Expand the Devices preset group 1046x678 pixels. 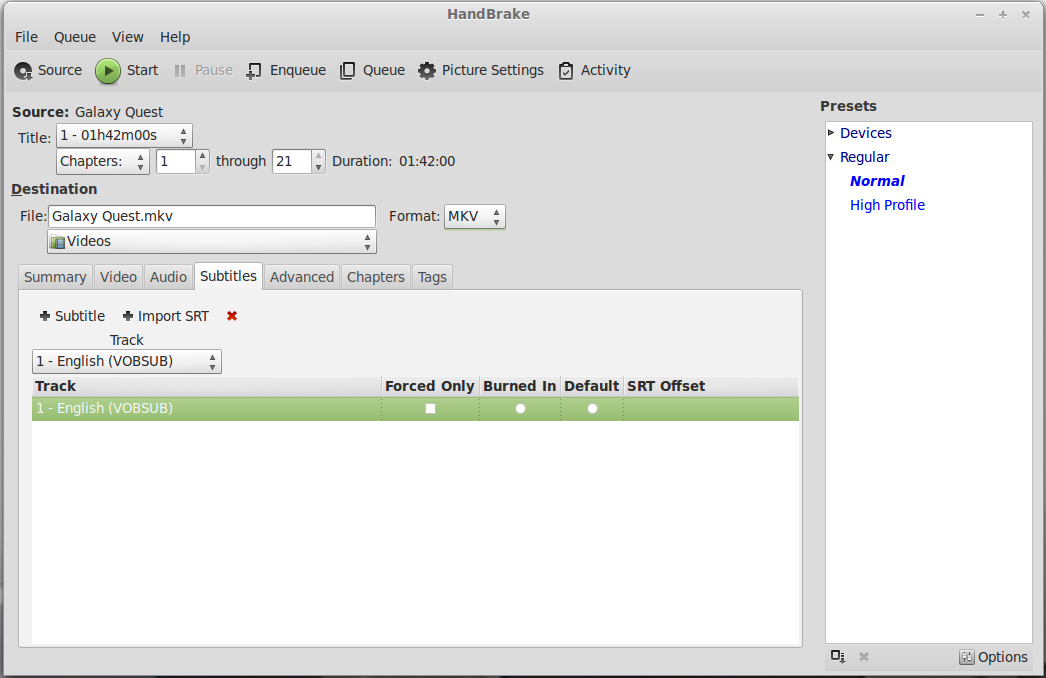point(831,133)
